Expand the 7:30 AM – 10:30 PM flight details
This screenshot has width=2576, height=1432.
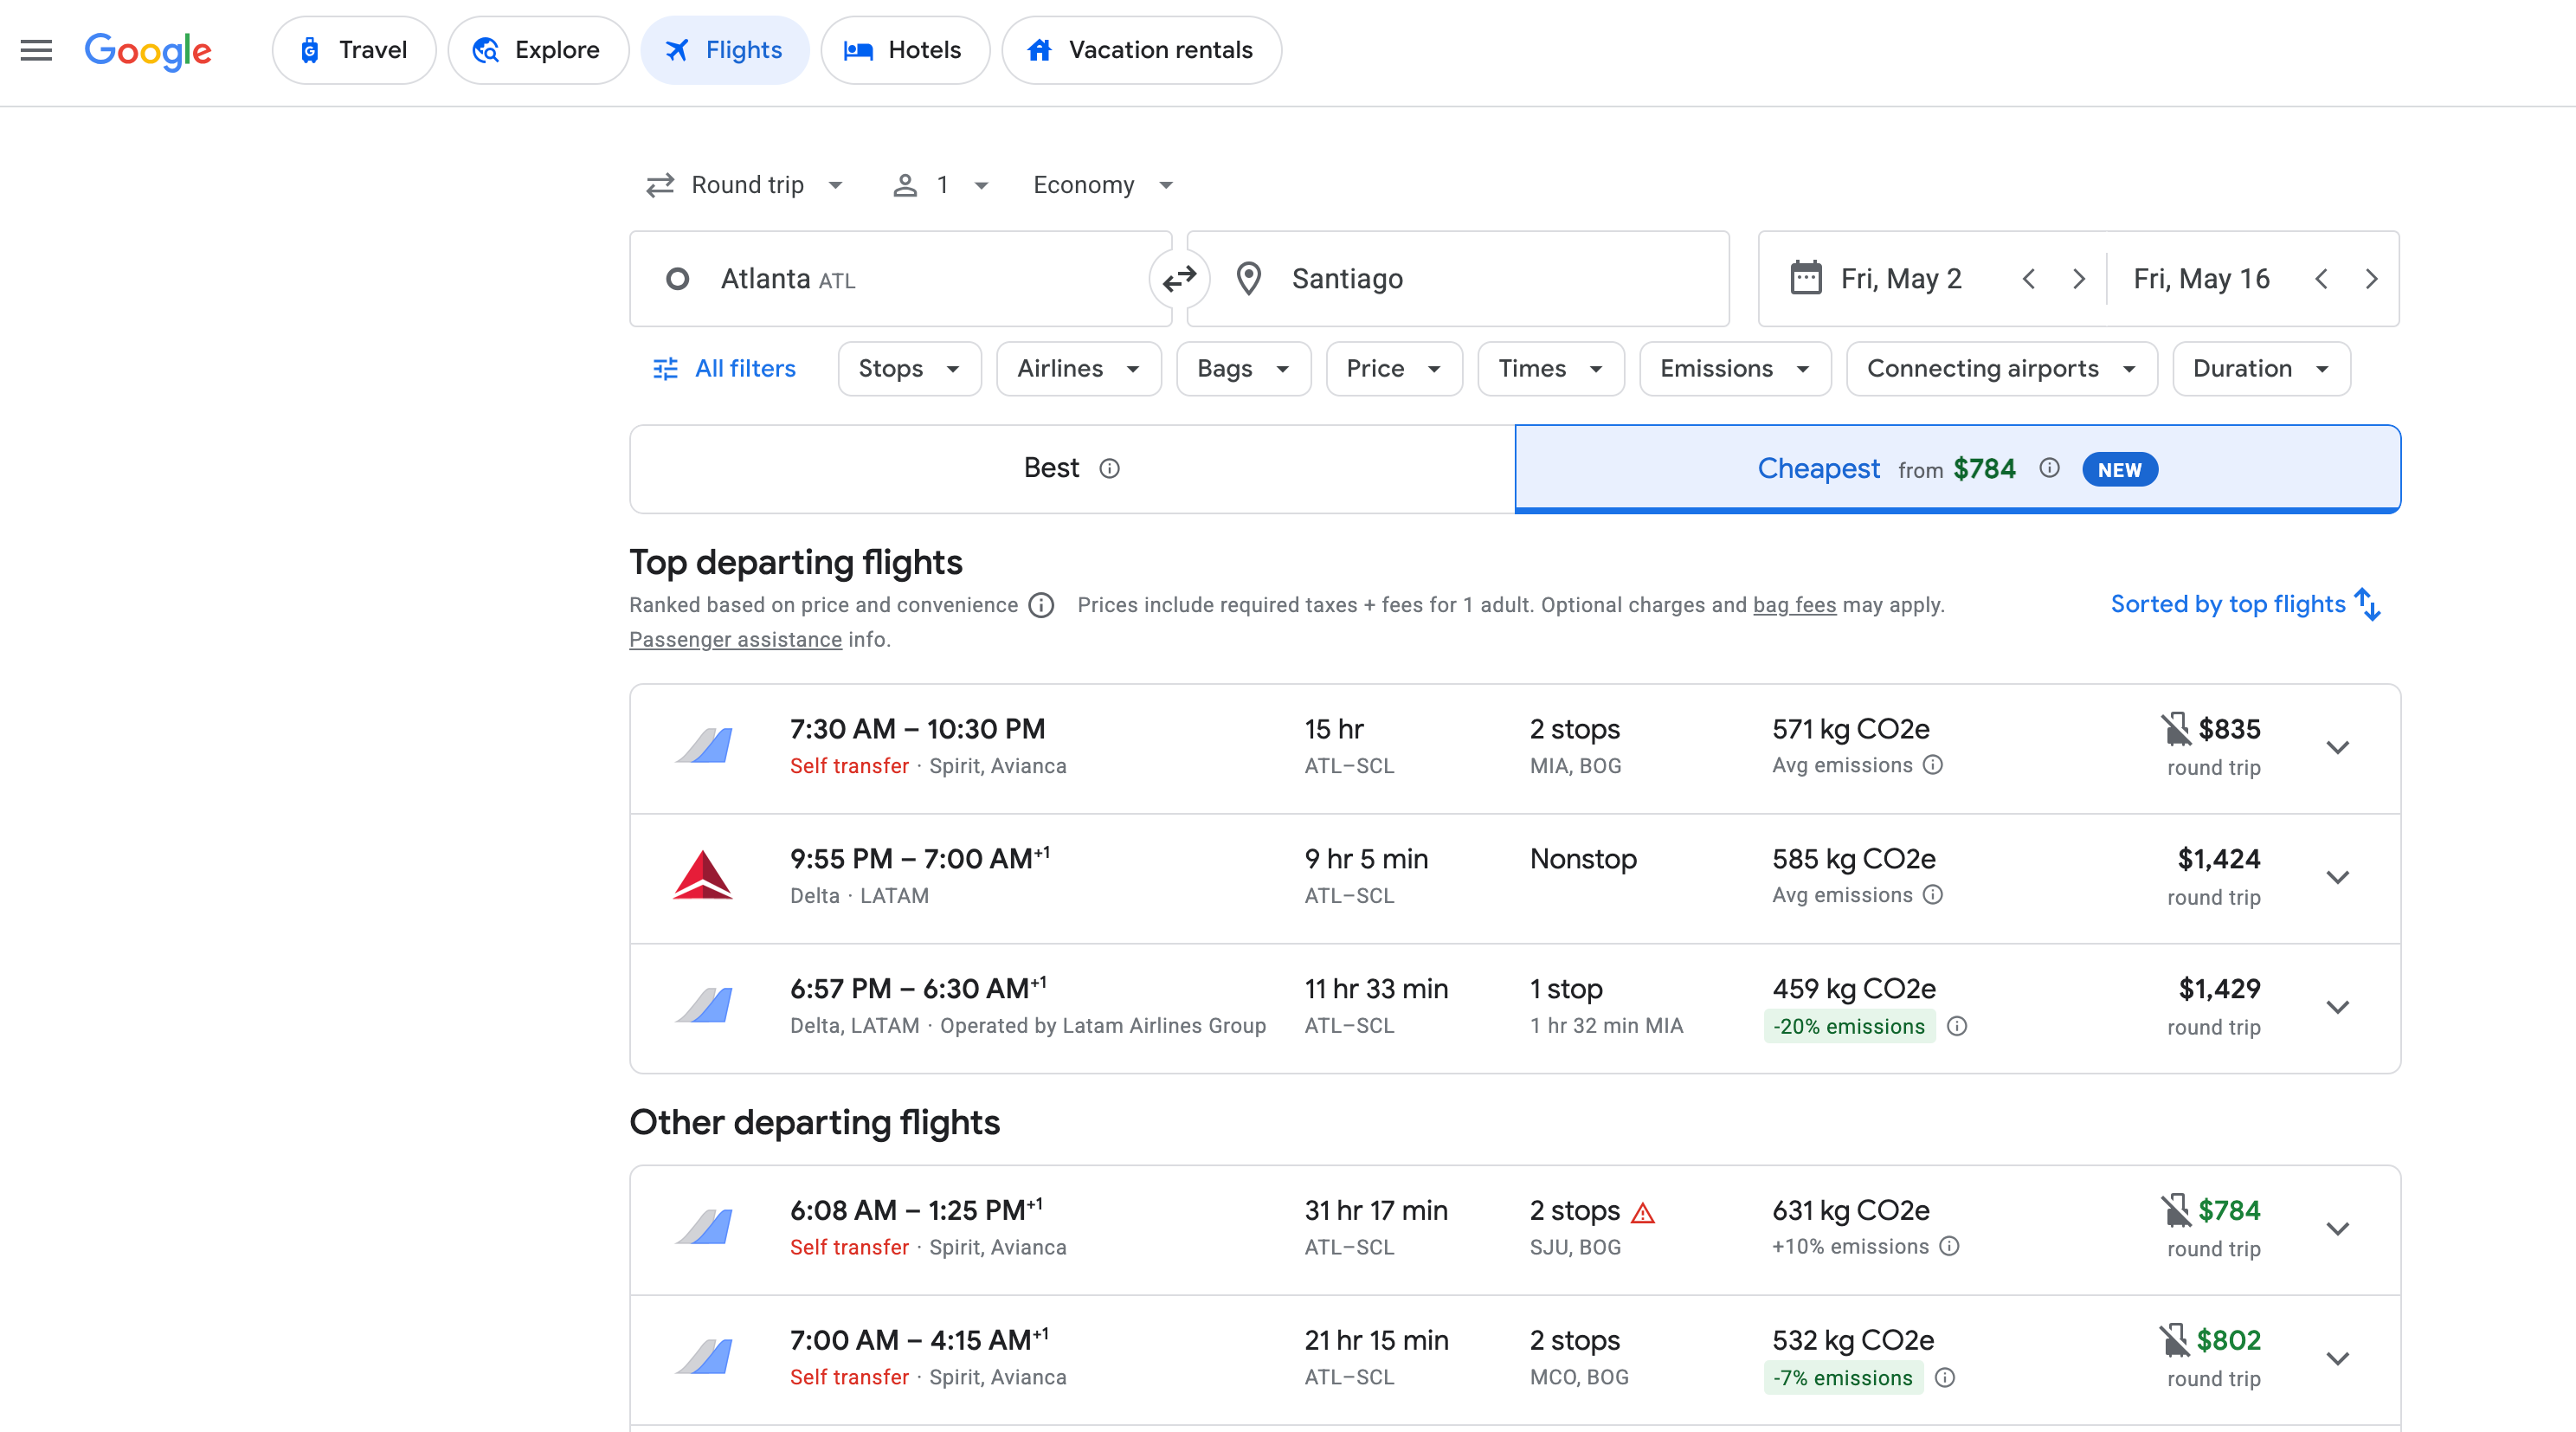click(x=2337, y=748)
